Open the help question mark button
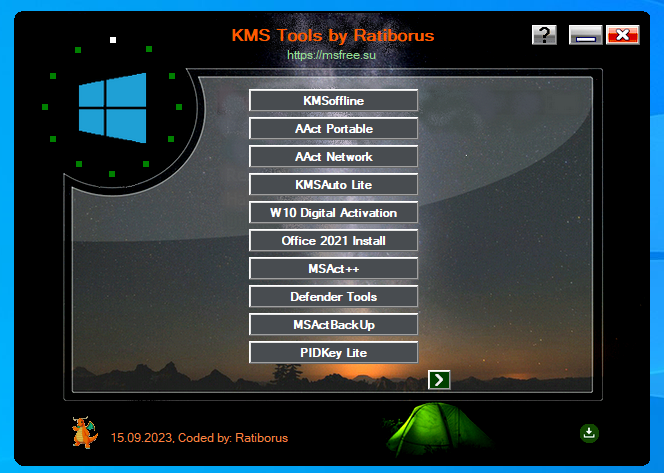The width and height of the screenshot is (664, 473). coord(544,36)
